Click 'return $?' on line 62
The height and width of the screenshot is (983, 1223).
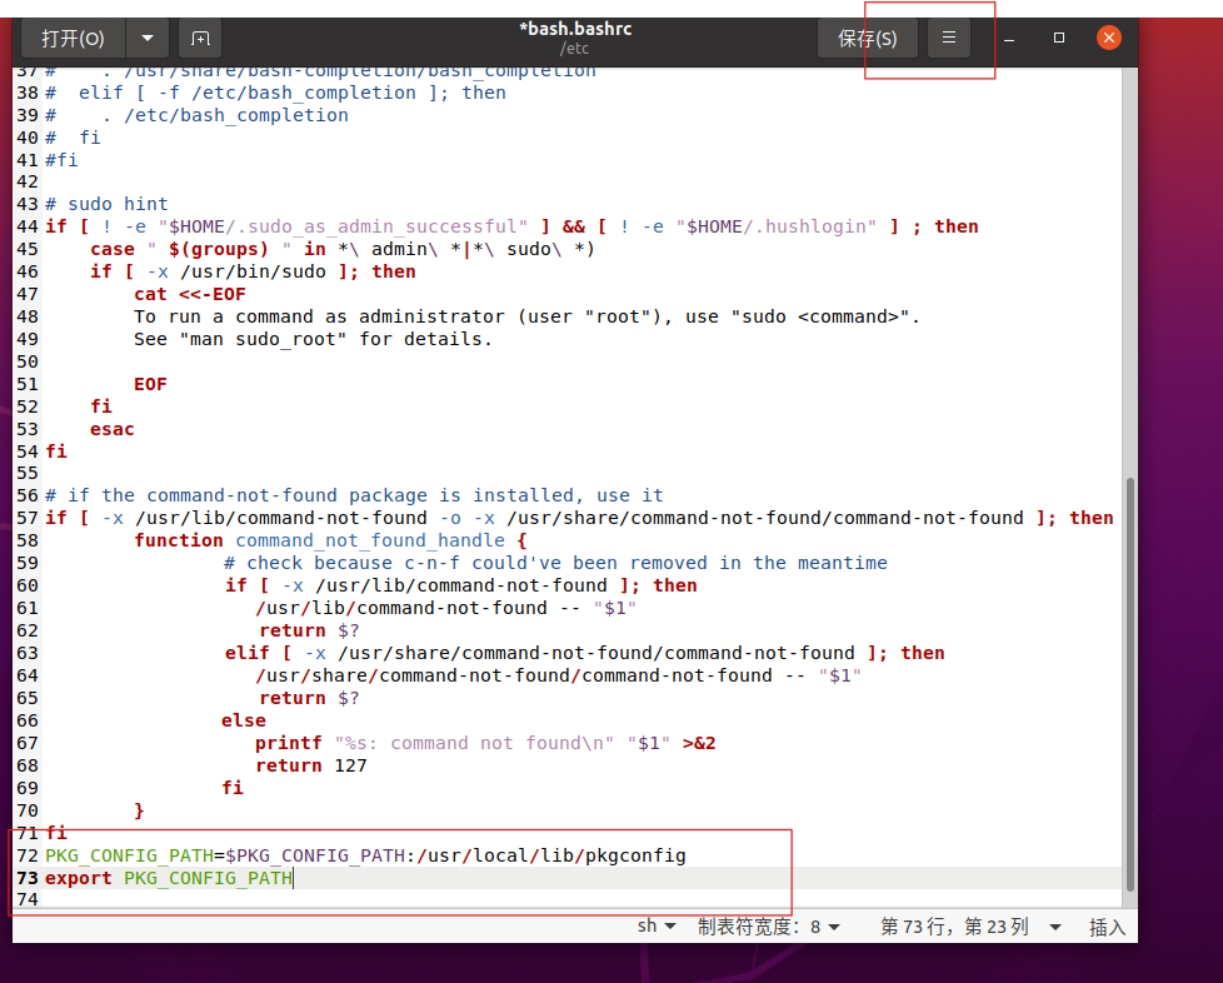(x=309, y=630)
